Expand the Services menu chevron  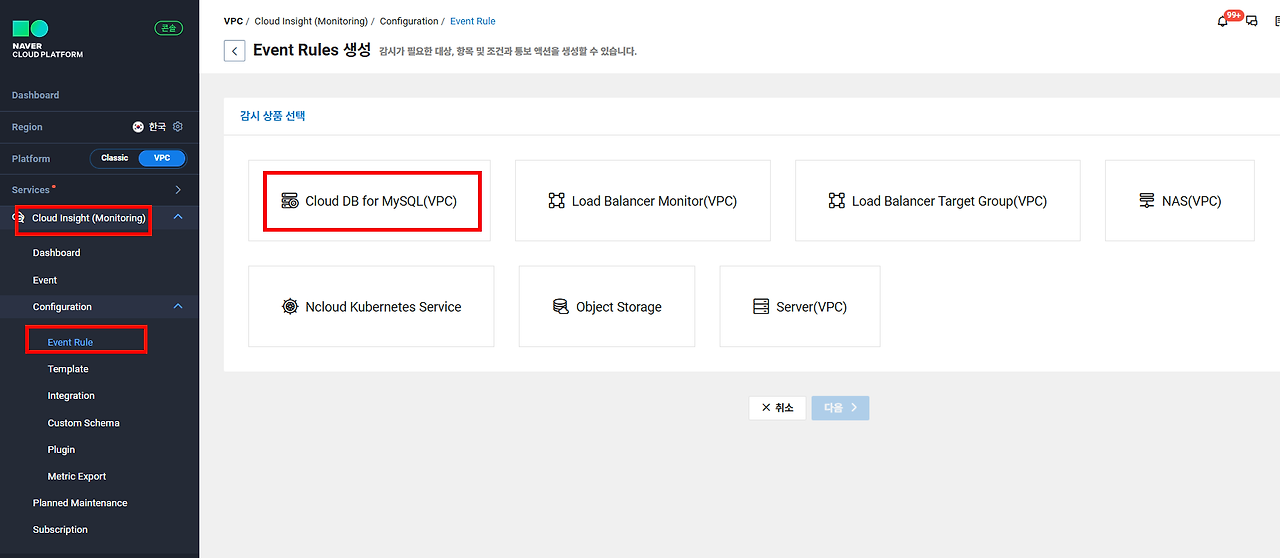tap(178, 190)
